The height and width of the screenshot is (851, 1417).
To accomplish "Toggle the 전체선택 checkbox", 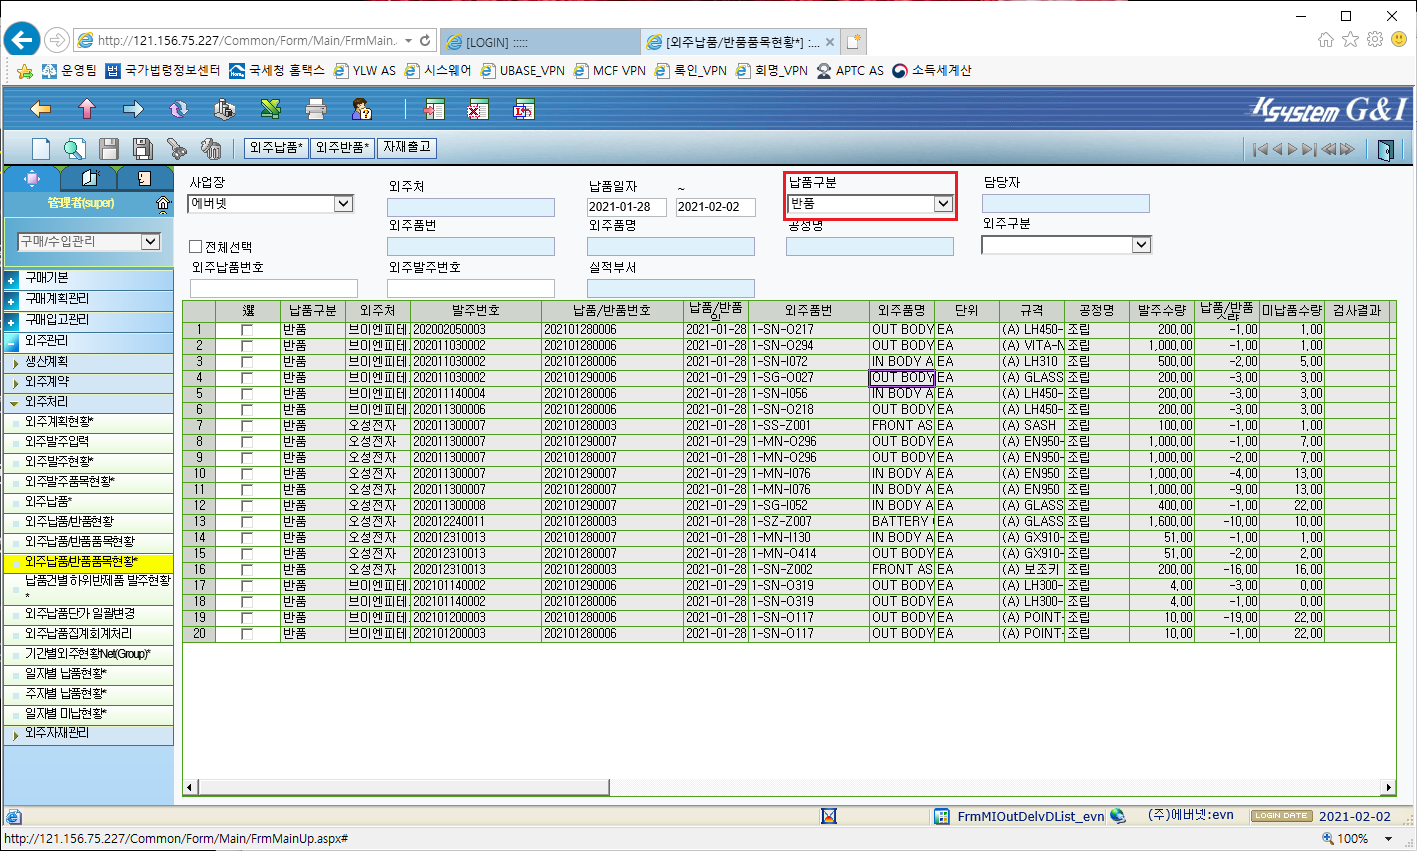I will pos(195,246).
